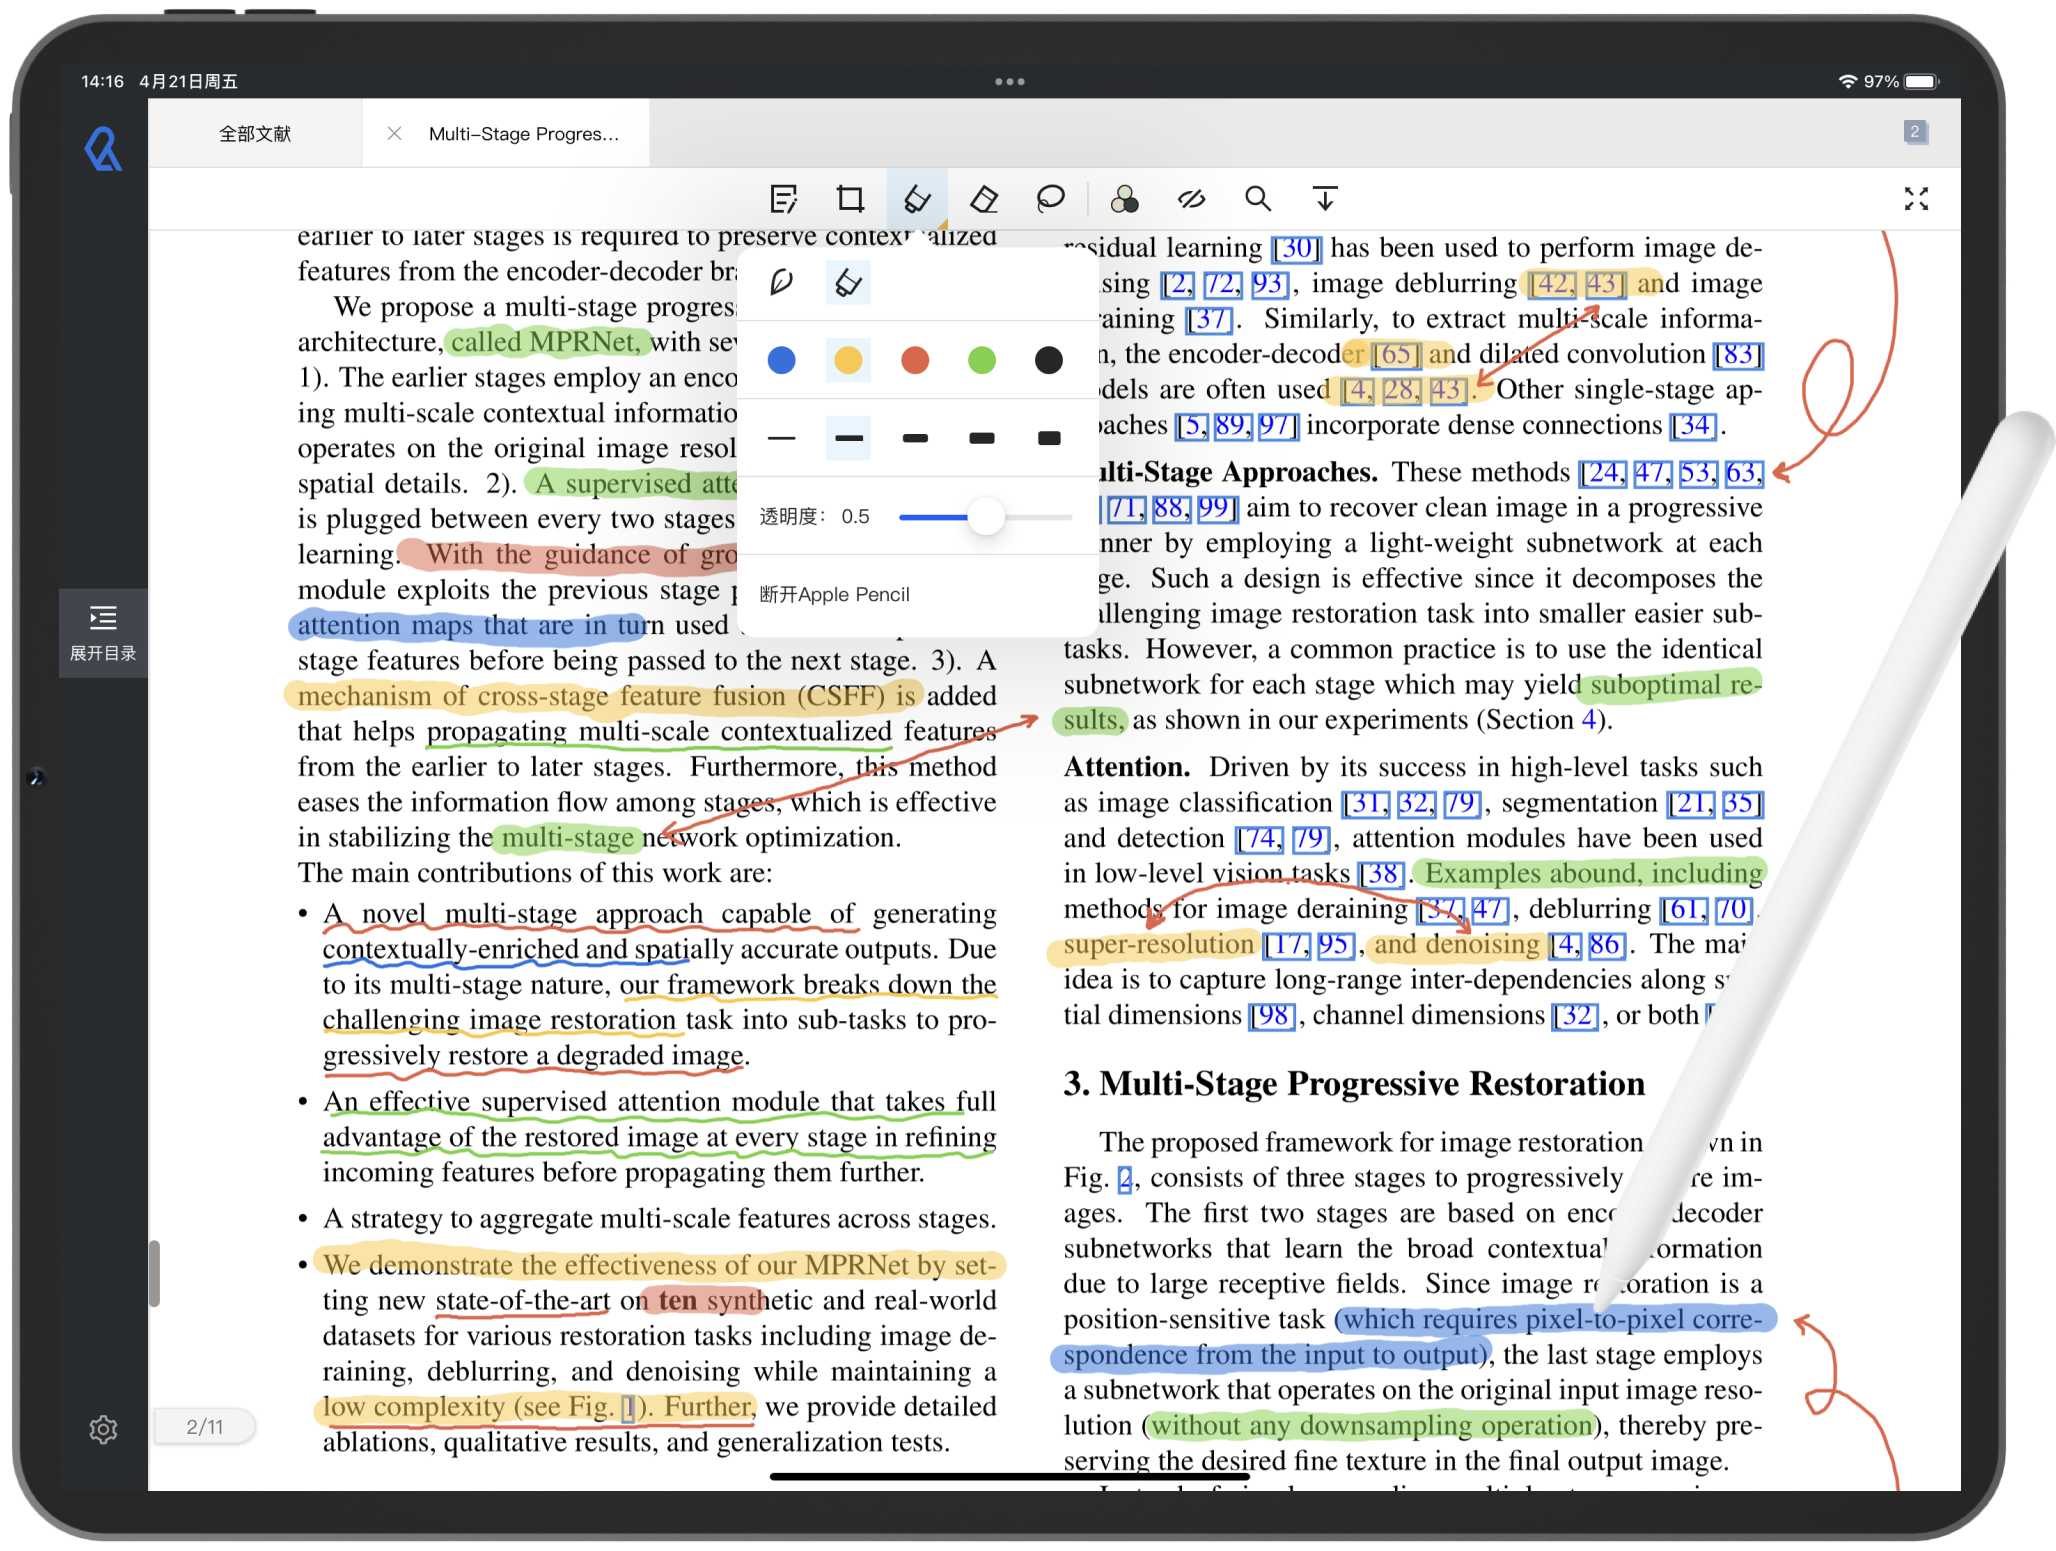Tap 断开Apple Pencil to disconnect
This screenshot has width=2056, height=1551.
pos(835,595)
